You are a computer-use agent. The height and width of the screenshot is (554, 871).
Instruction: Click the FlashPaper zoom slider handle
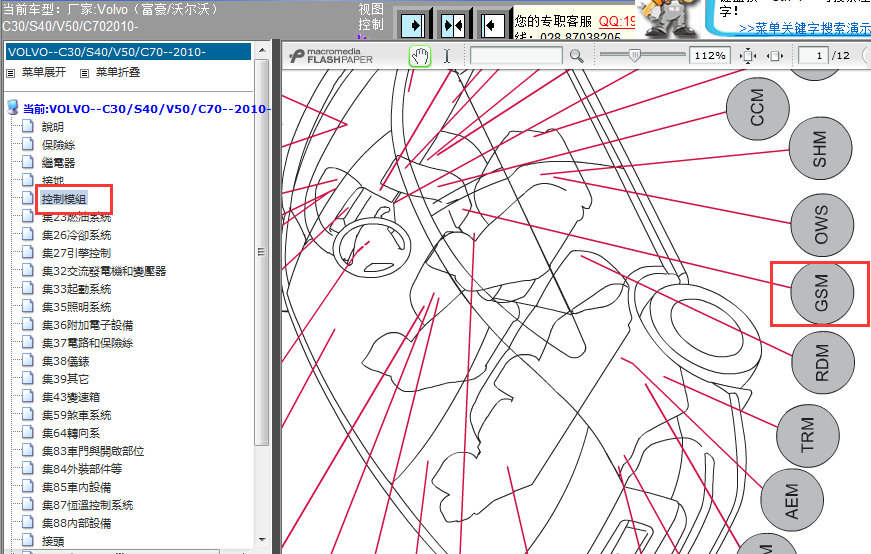(634, 54)
